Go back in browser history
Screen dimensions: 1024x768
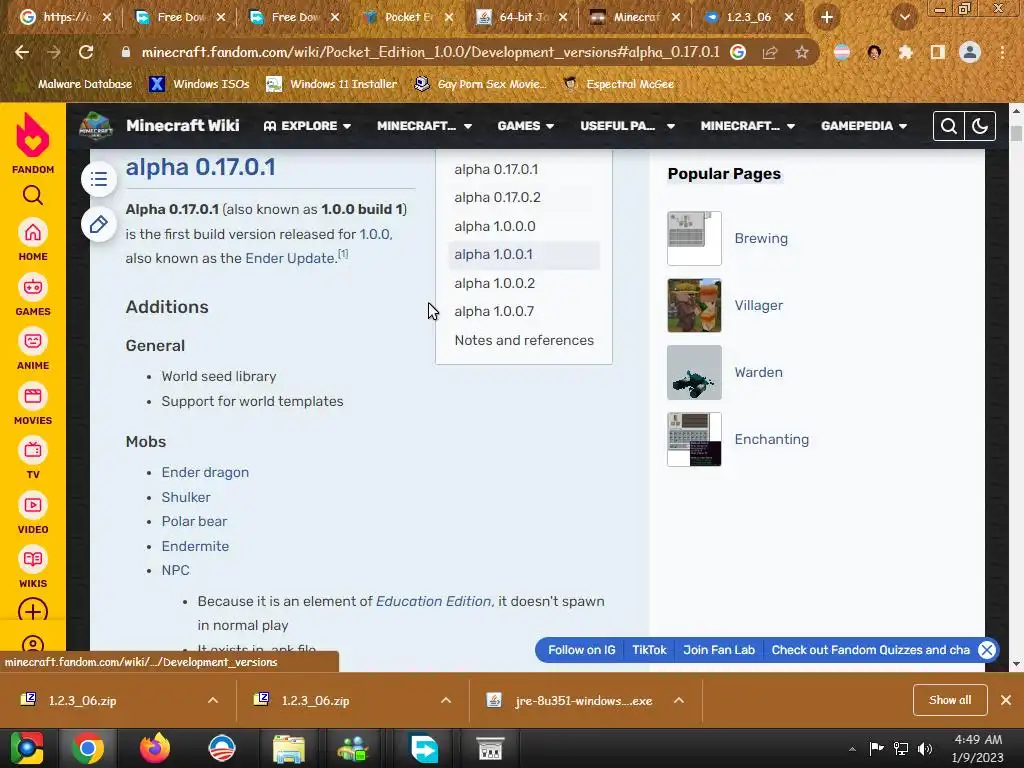[22, 52]
